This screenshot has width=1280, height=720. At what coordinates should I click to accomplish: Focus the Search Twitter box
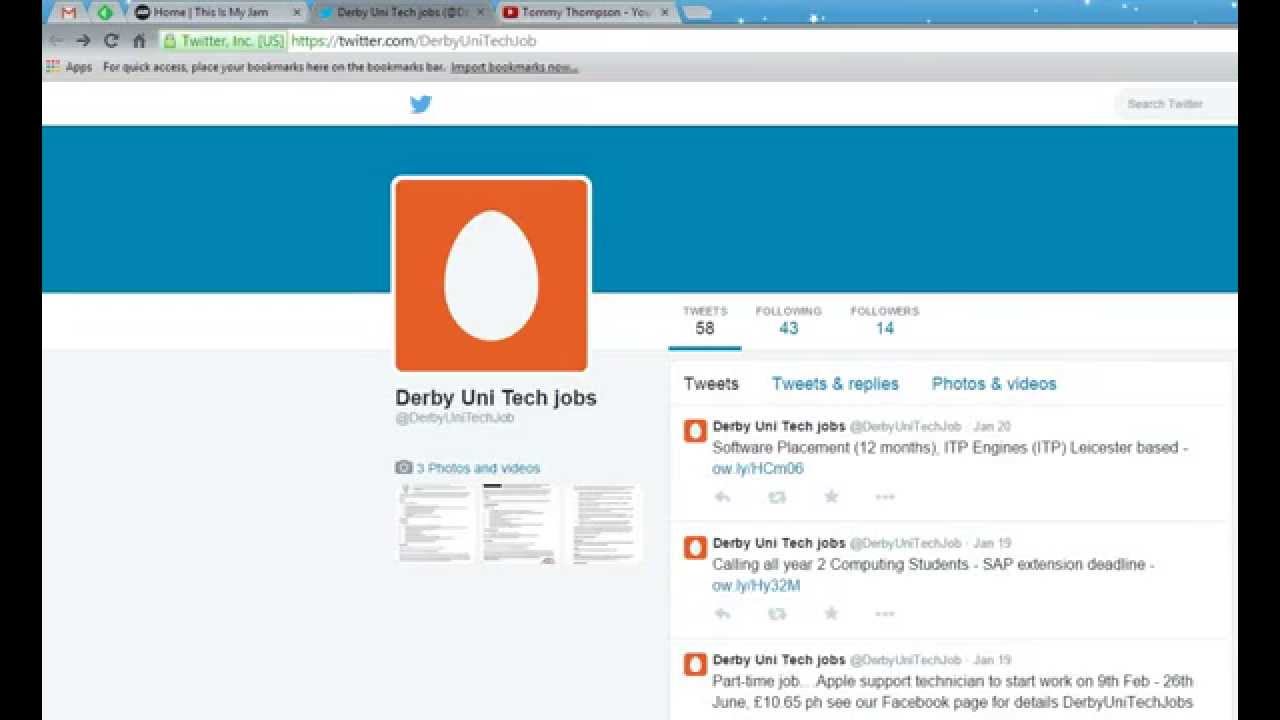pyautogui.click(x=1176, y=104)
